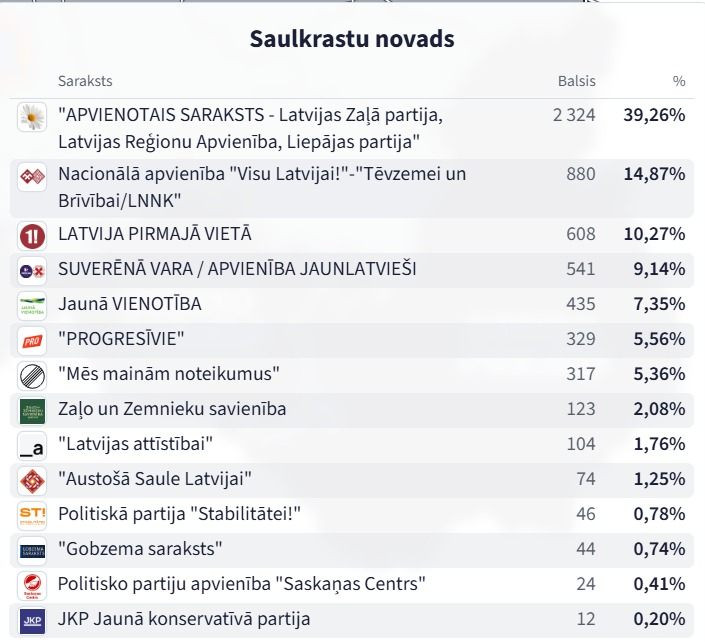Select the JKP Jaunā konservatīvā partija row
This screenshot has width=705, height=642.
[x=352, y=621]
